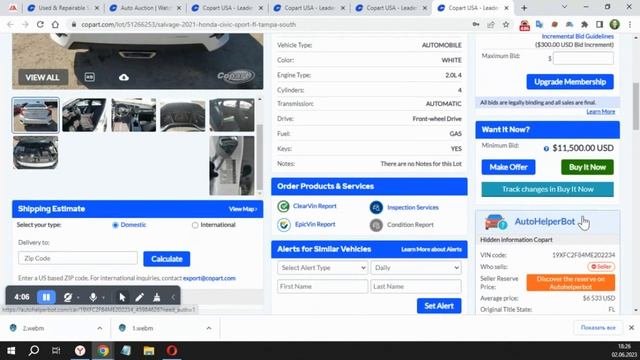This screenshot has height=360, width=640.
Task: Click the Inspection Services icon
Action: [376, 207]
